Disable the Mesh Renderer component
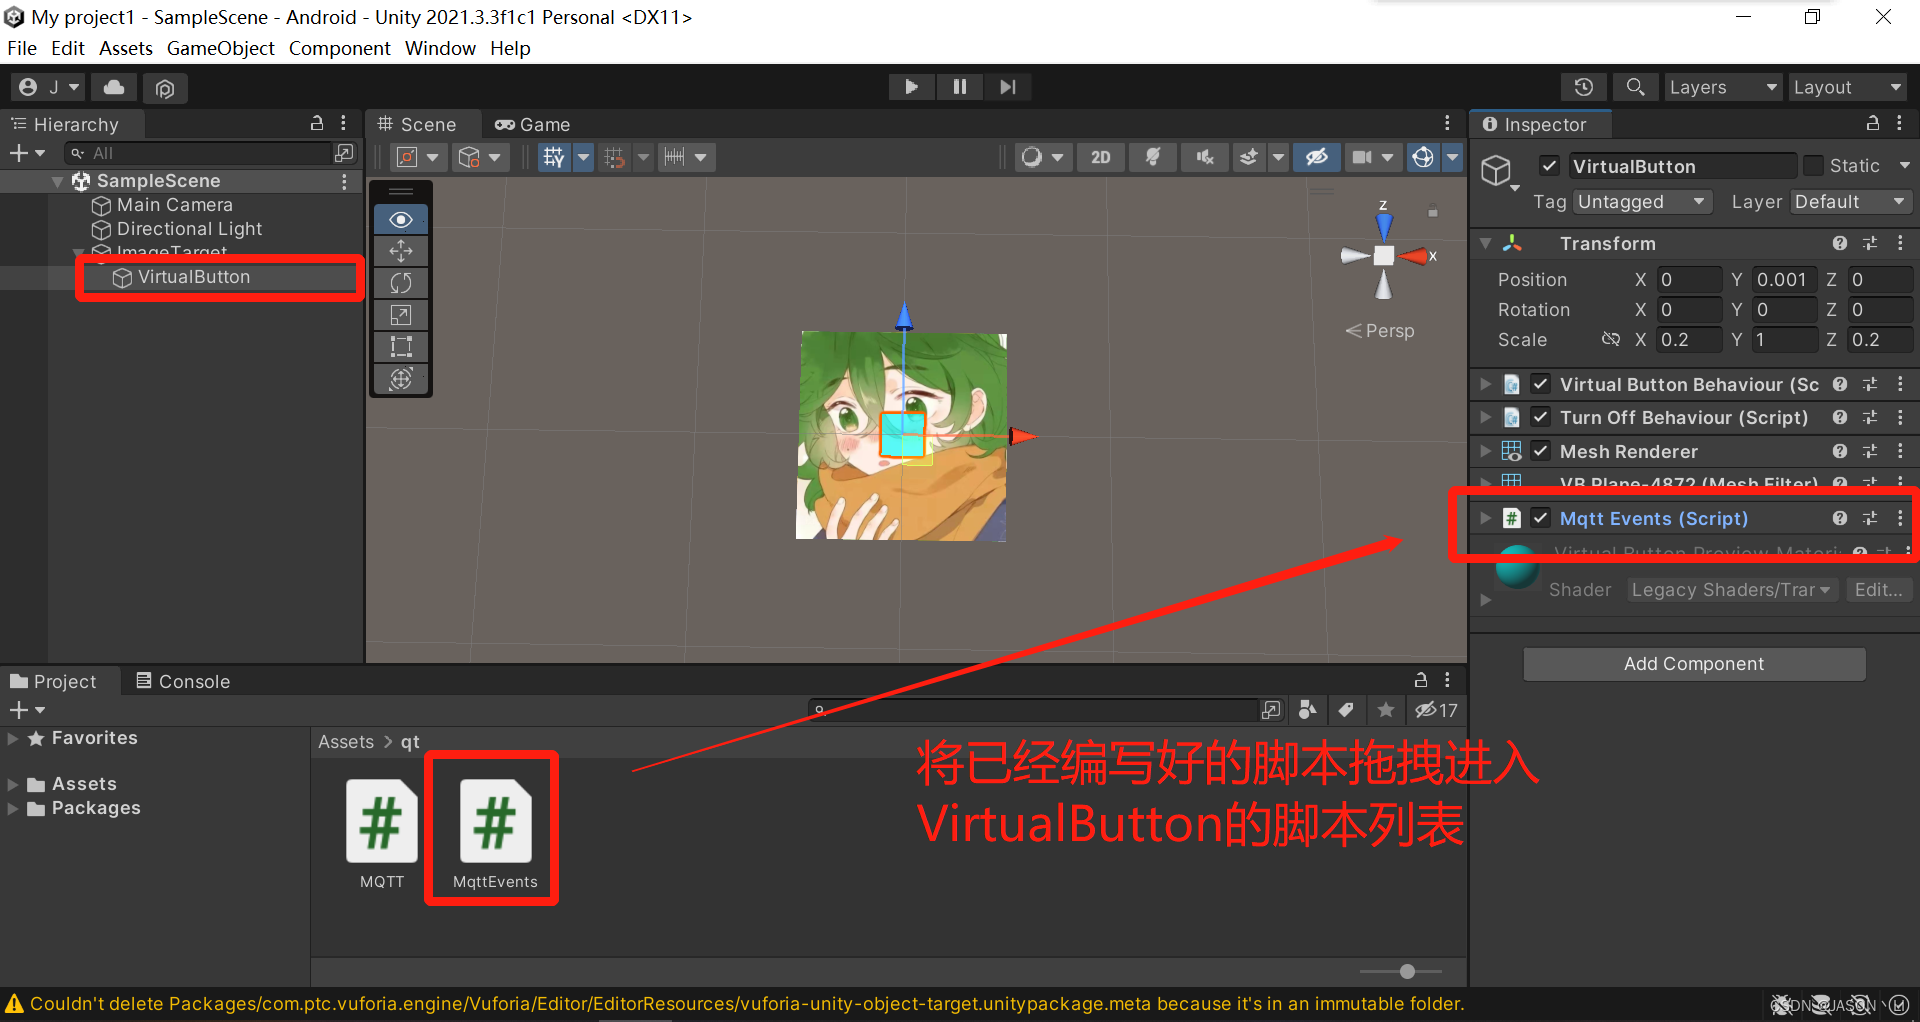 (1540, 451)
